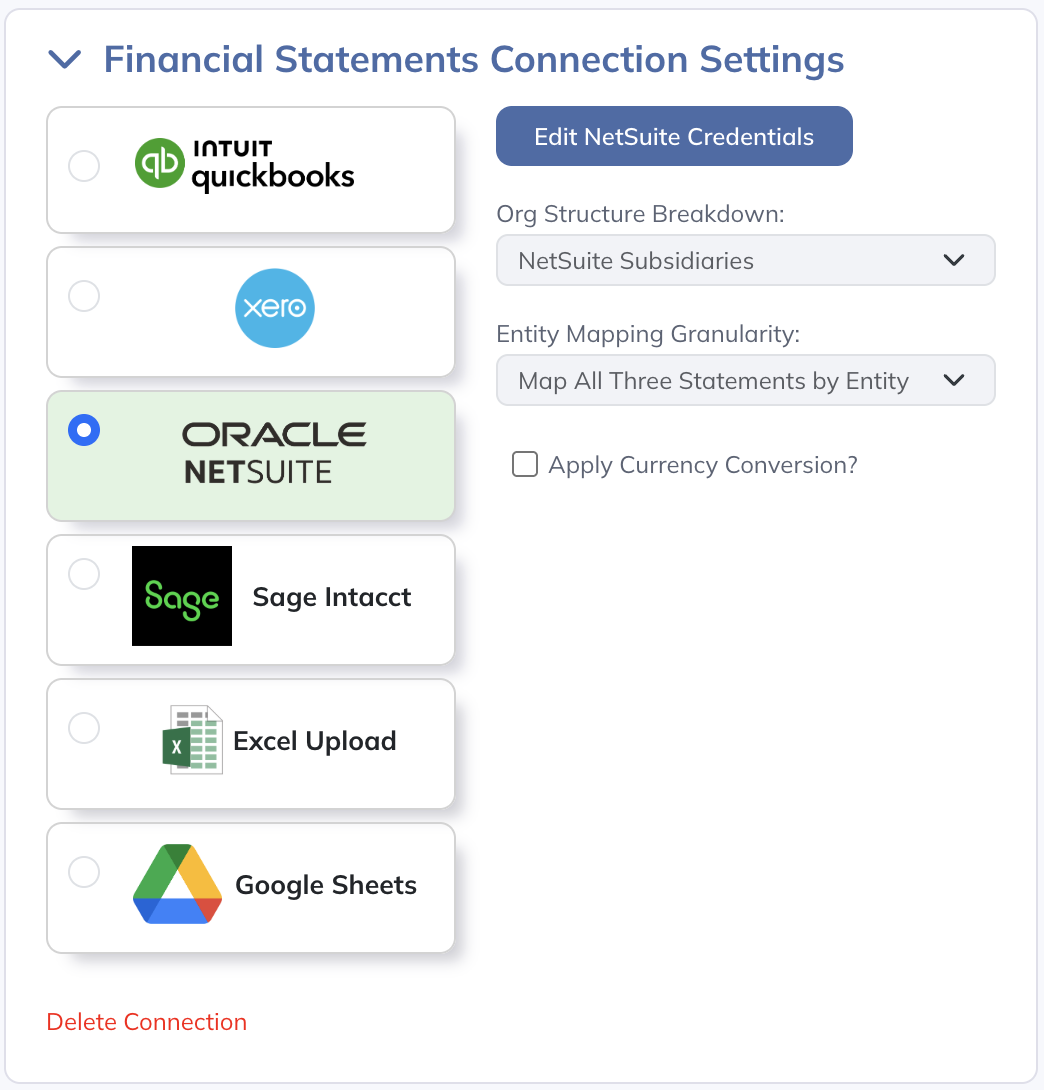Click the black Sage logo
The width and height of the screenshot is (1044, 1090).
182,596
